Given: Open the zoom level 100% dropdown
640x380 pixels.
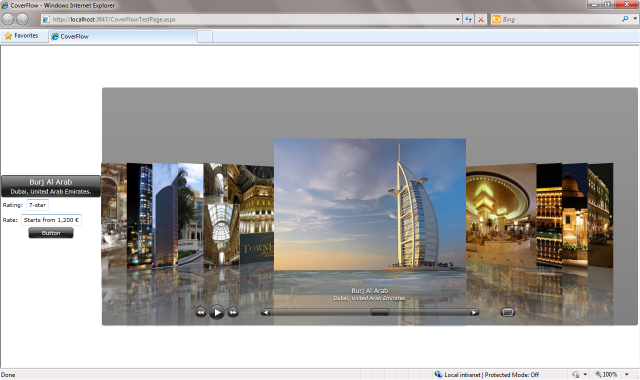Looking at the screenshot, I should pyautogui.click(x=627, y=374).
